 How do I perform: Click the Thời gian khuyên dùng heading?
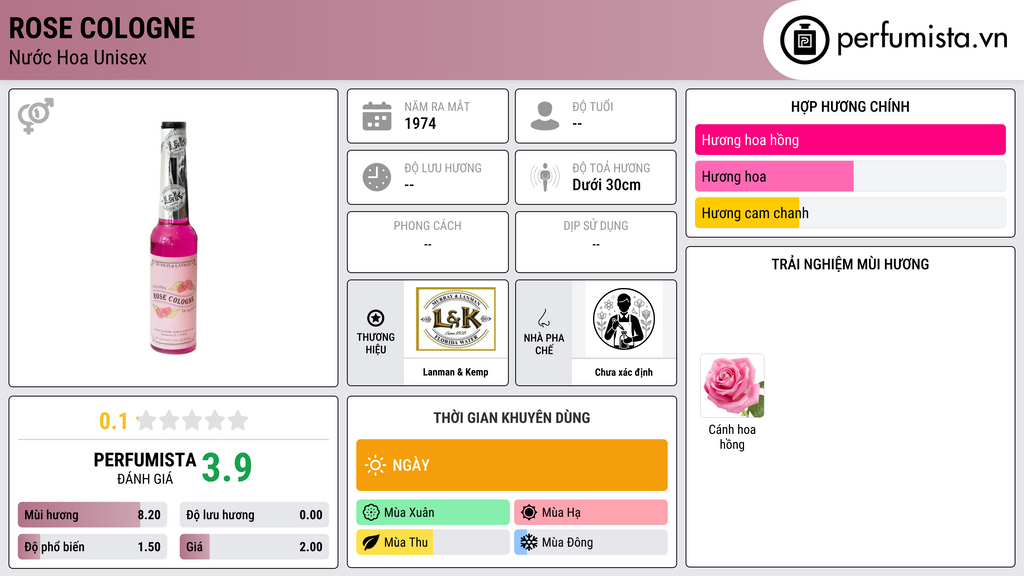point(512,418)
